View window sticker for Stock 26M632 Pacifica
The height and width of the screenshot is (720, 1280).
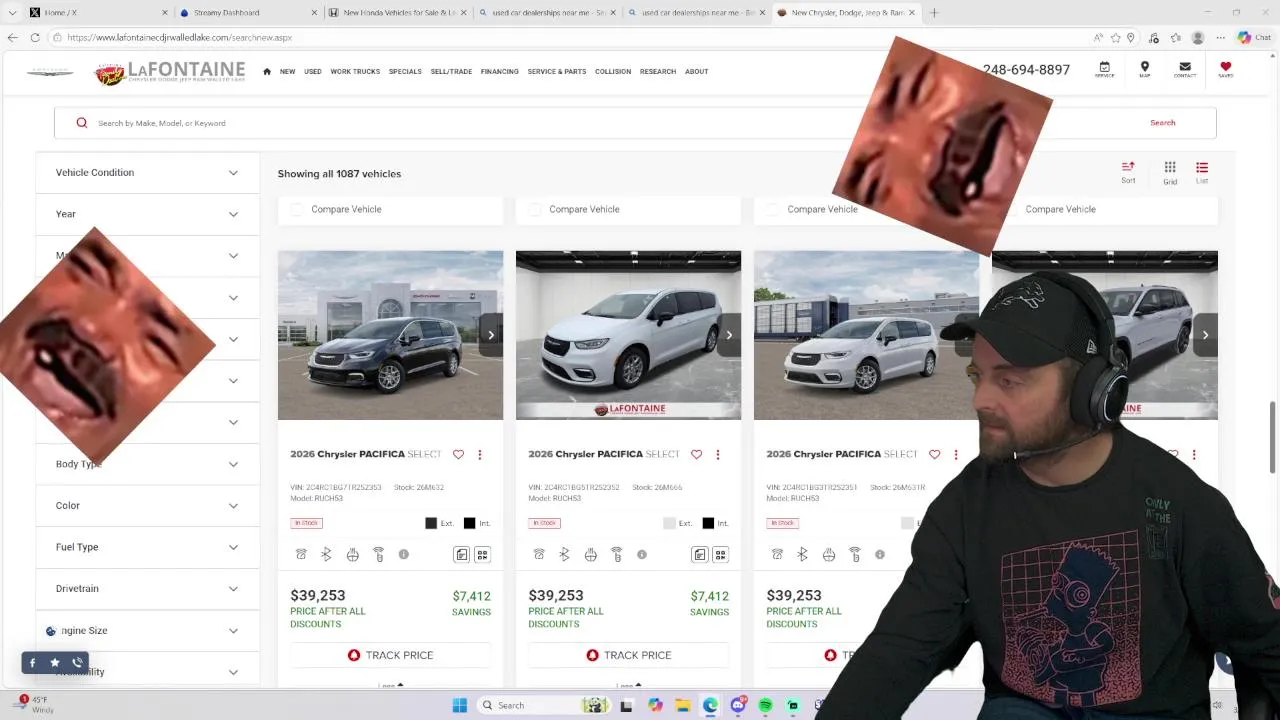(x=461, y=554)
